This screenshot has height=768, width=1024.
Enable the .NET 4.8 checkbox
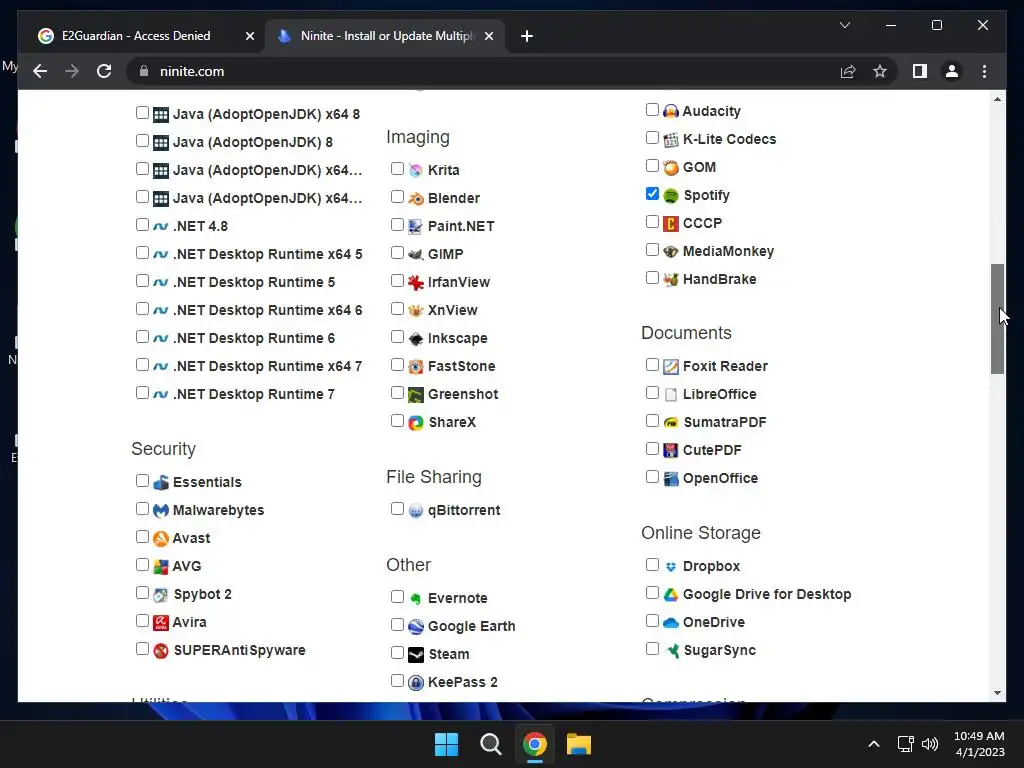142,225
